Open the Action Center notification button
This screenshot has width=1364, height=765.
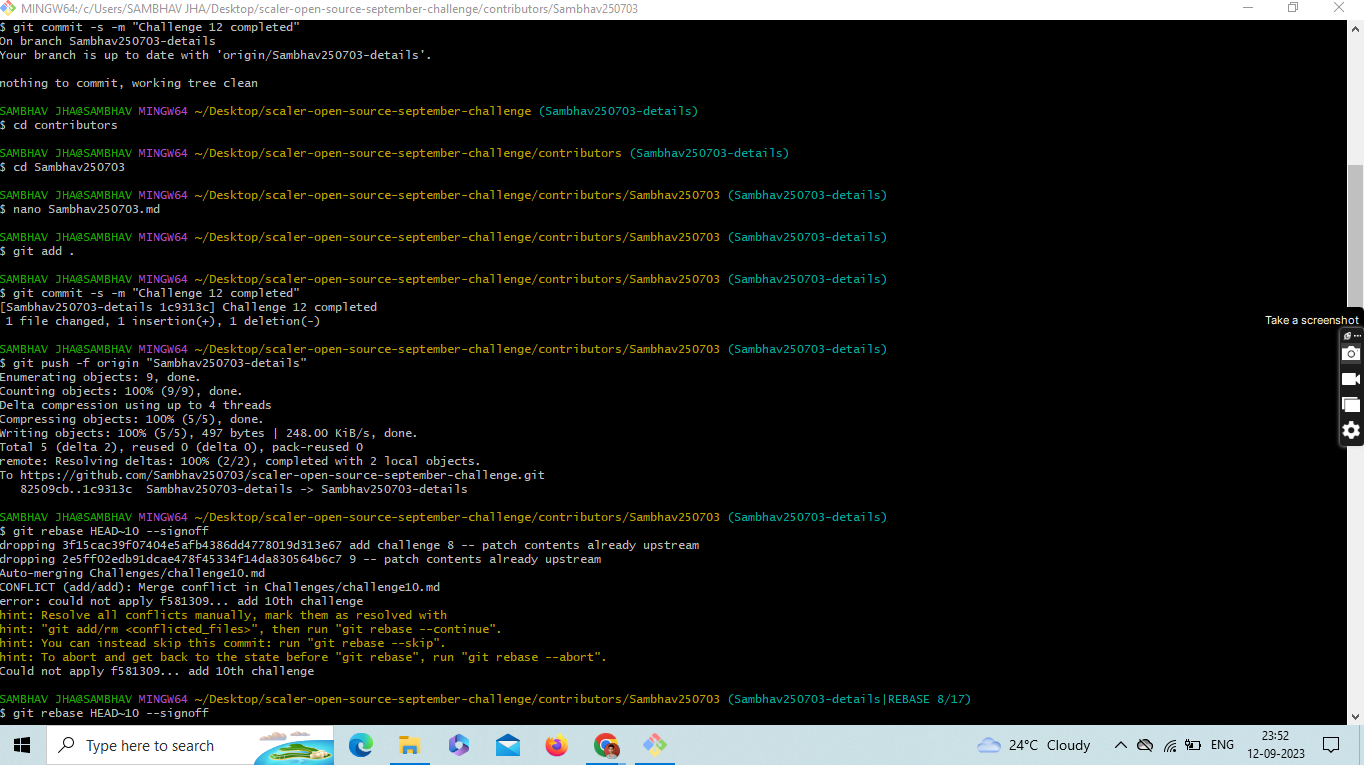point(1331,745)
